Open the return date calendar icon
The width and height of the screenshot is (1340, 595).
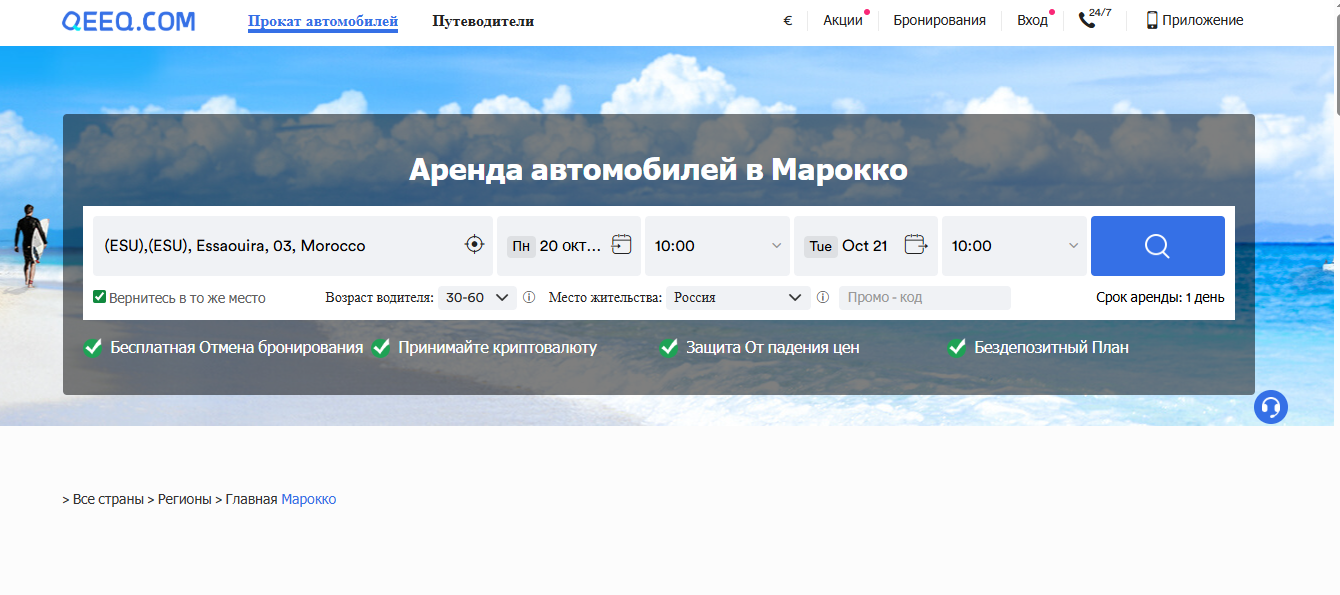click(x=915, y=244)
